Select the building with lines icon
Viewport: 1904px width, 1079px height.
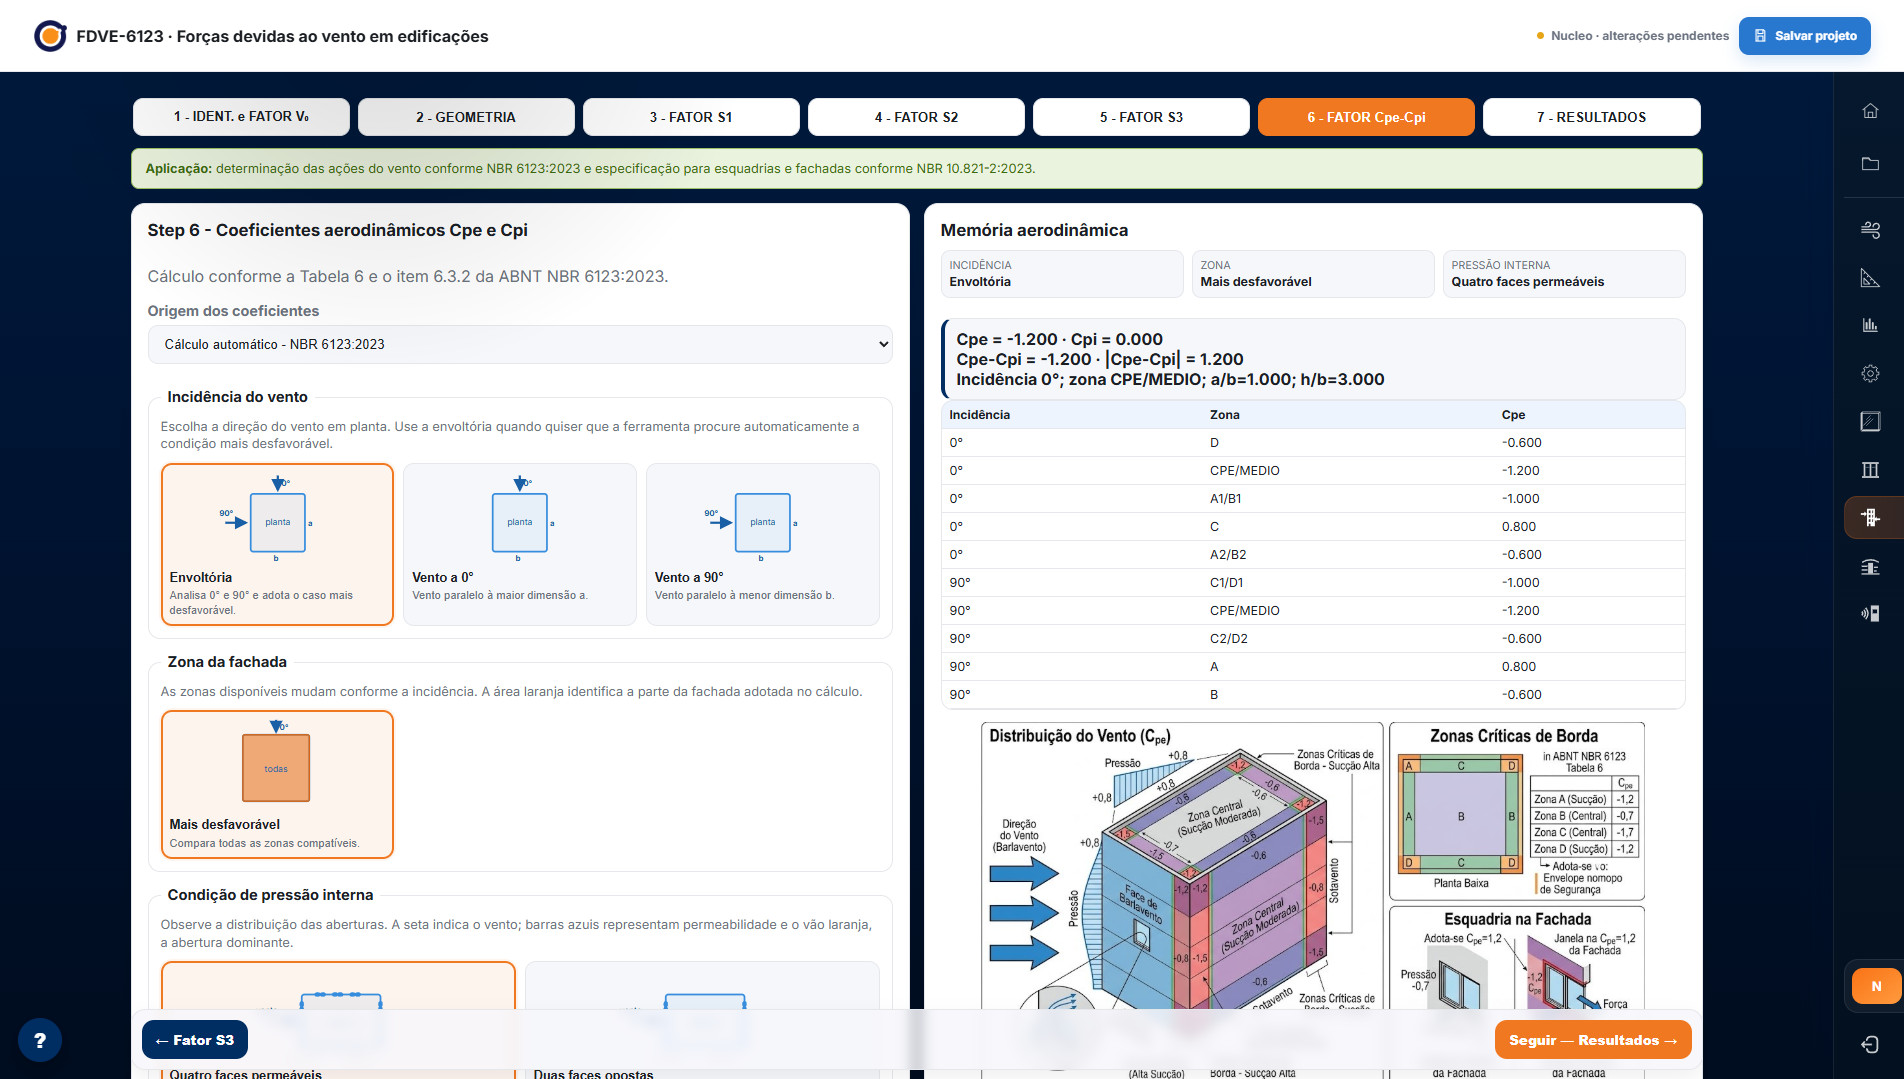[1870, 567]
